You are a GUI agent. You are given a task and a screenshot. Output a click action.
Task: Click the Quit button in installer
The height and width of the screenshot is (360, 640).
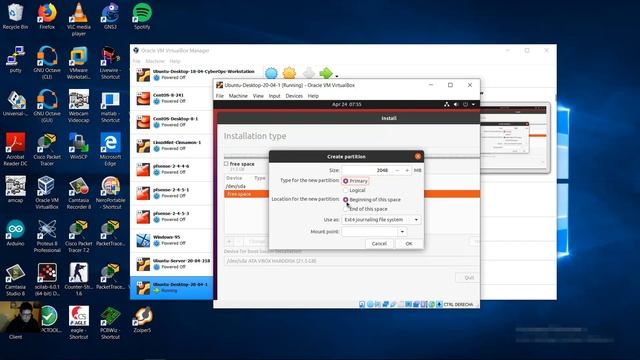468,278
